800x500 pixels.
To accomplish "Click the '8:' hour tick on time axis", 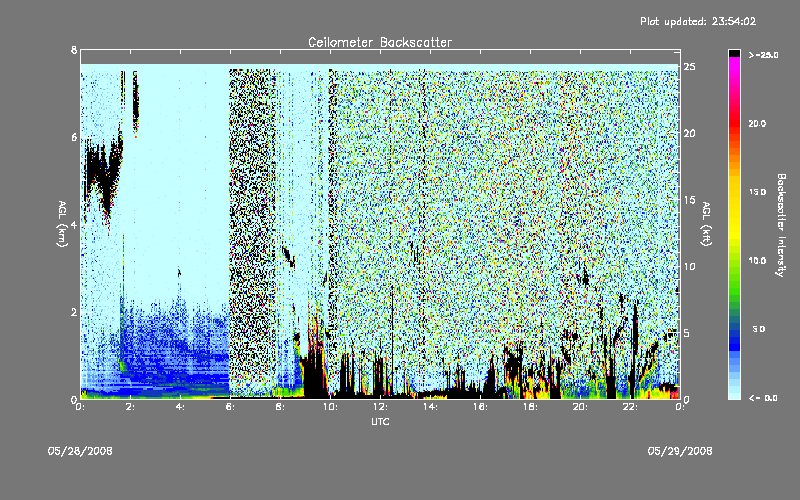I will tap(281, 407).
